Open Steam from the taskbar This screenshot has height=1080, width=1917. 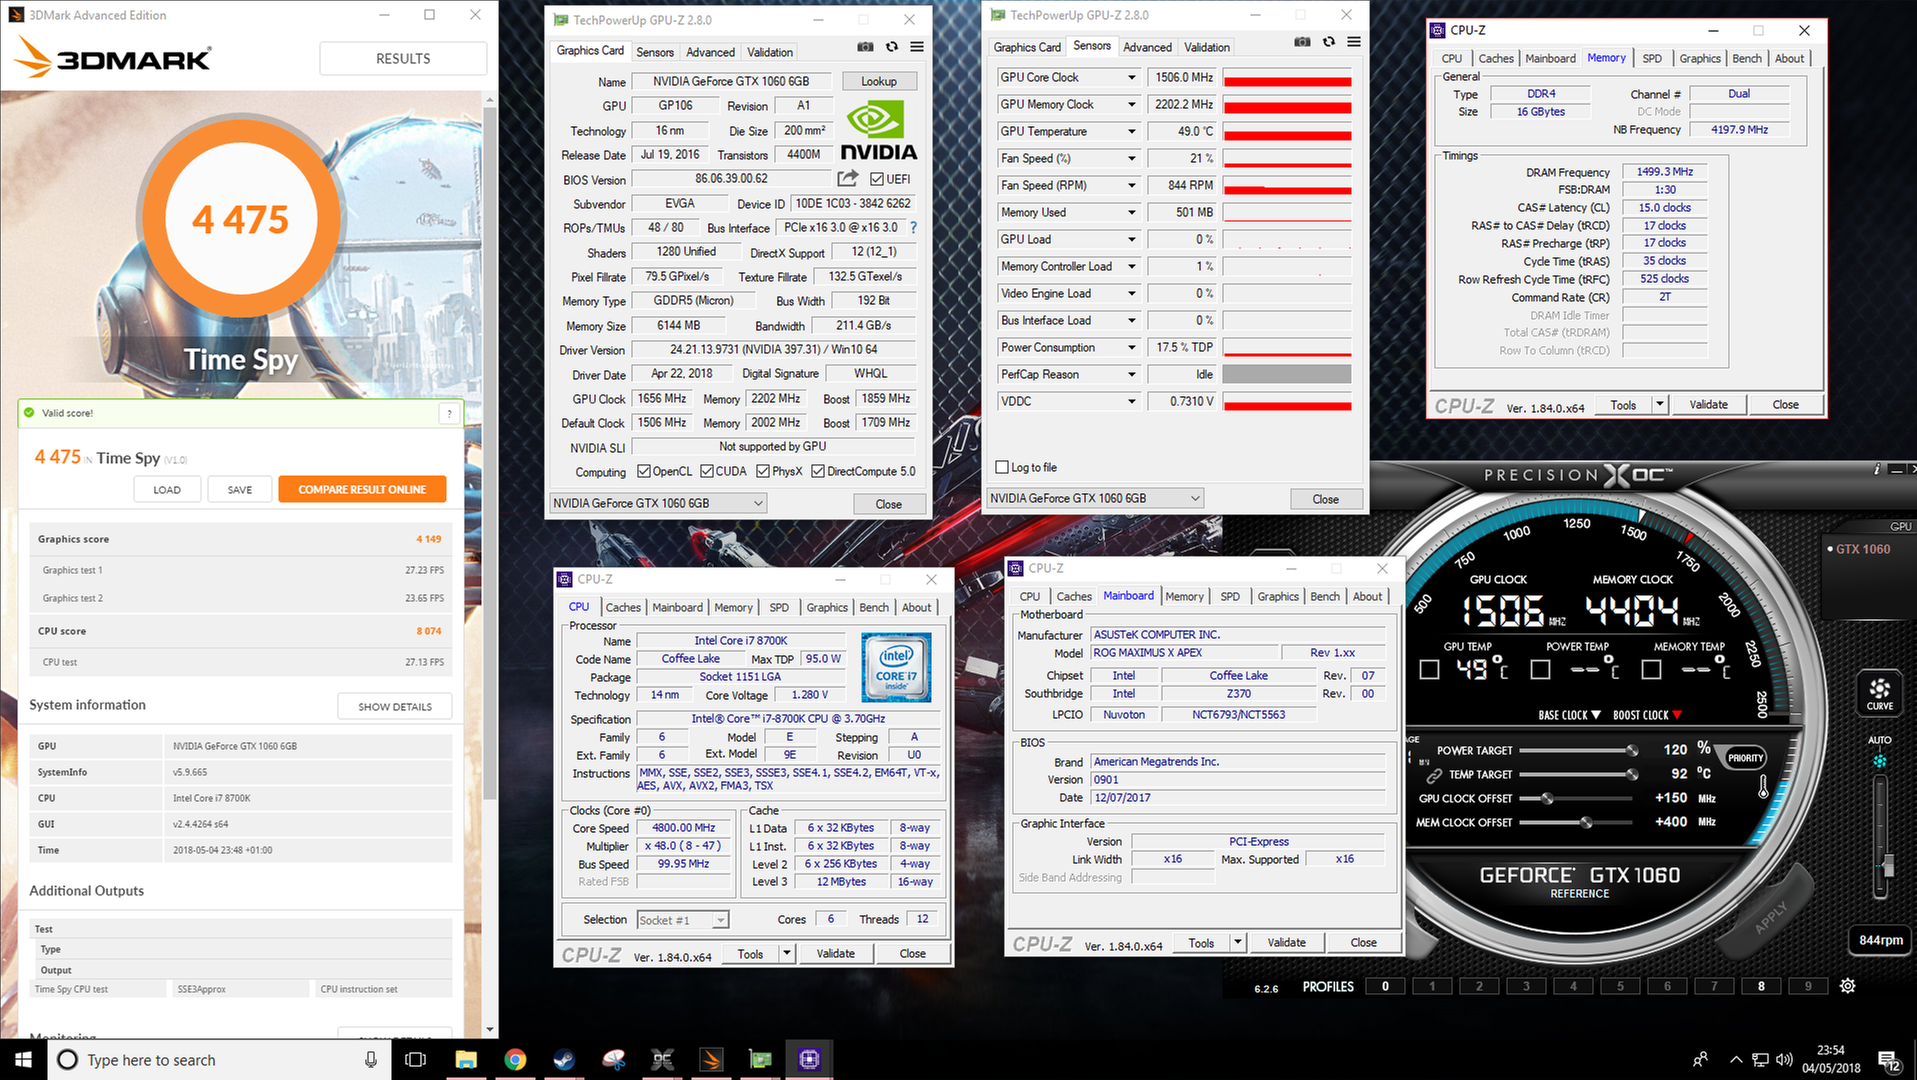tap(564, 1059)
